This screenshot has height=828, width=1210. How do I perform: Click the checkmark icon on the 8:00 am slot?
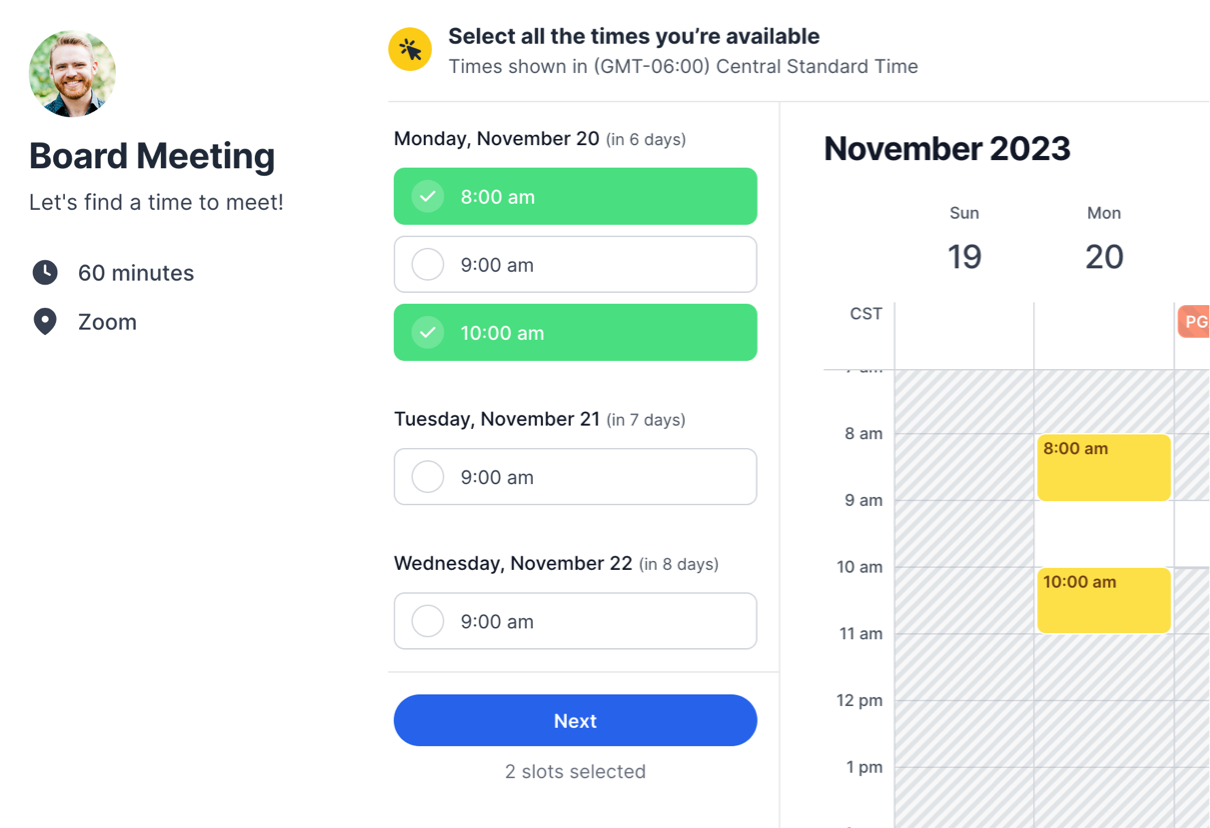pyautogui.click(x=427, y=196)
